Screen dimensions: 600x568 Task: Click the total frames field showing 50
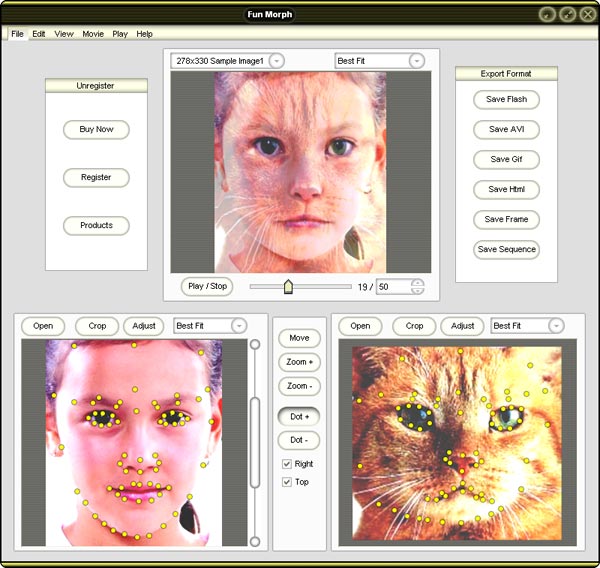[x=393, y=287]
